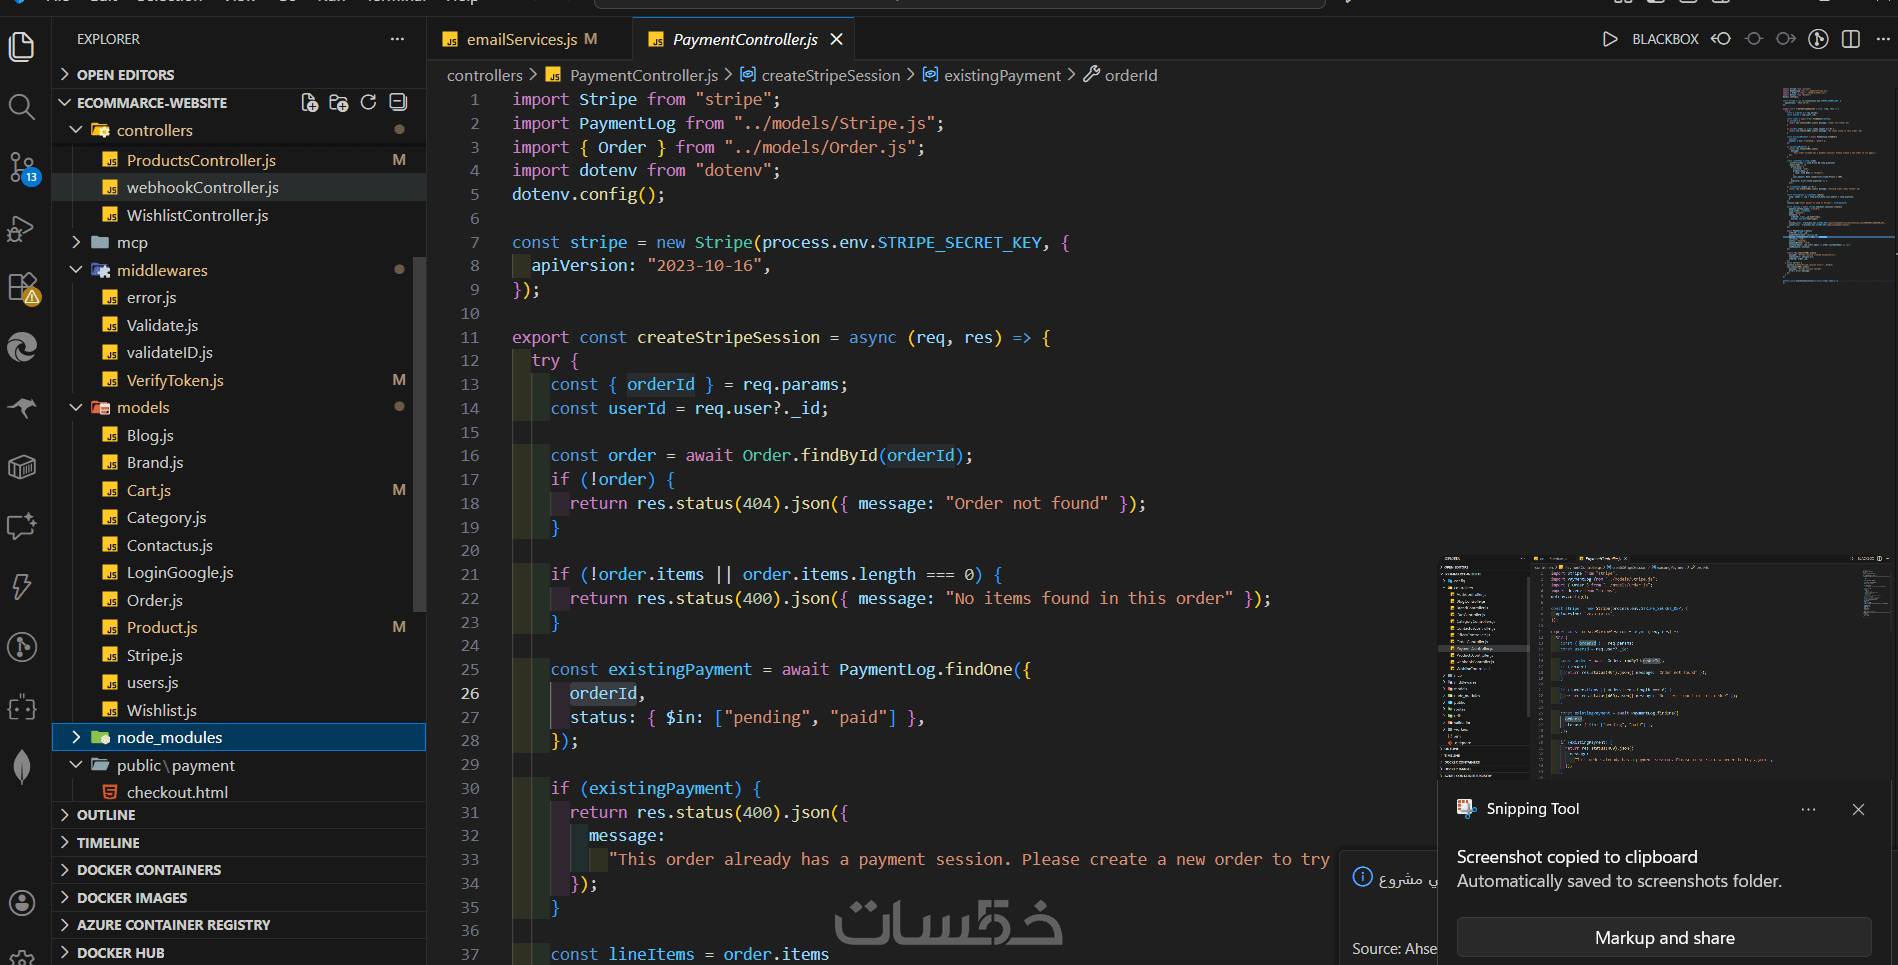Collapse the public\payment folder
The height and width of the screenshot is (965, 1898).
click(x=239, y=765)
